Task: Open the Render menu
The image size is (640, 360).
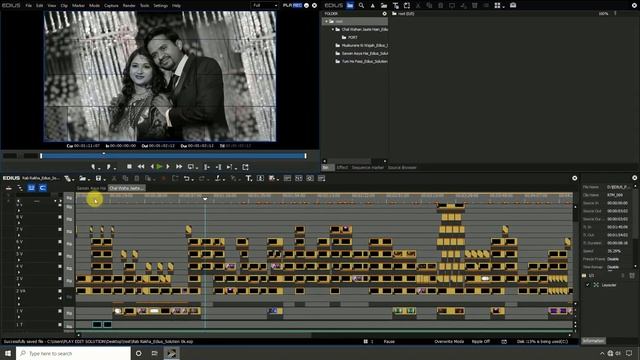Action: 129,6
